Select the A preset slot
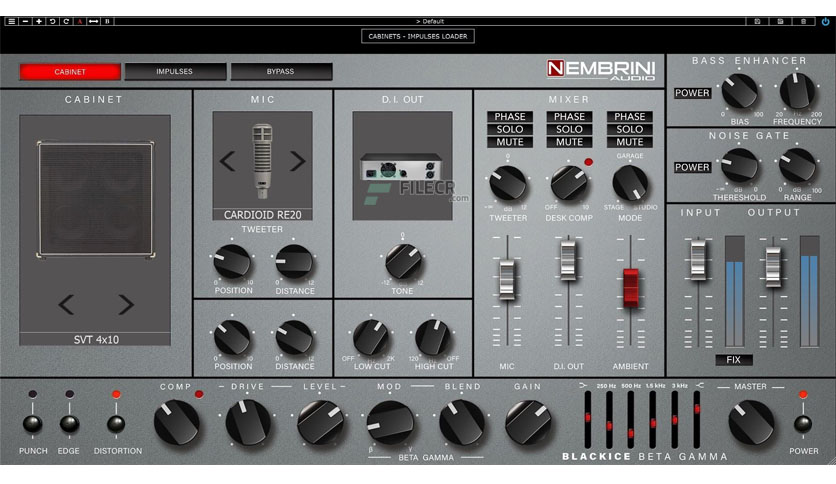836x484 pixels. 80,21
